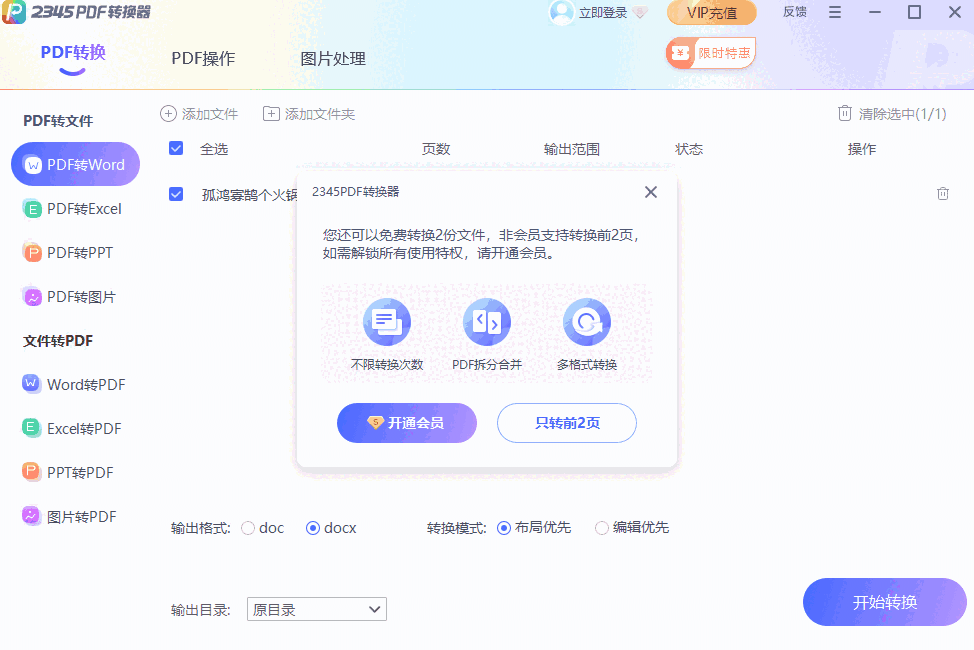Click the PDF转文件 section heading

58,121
